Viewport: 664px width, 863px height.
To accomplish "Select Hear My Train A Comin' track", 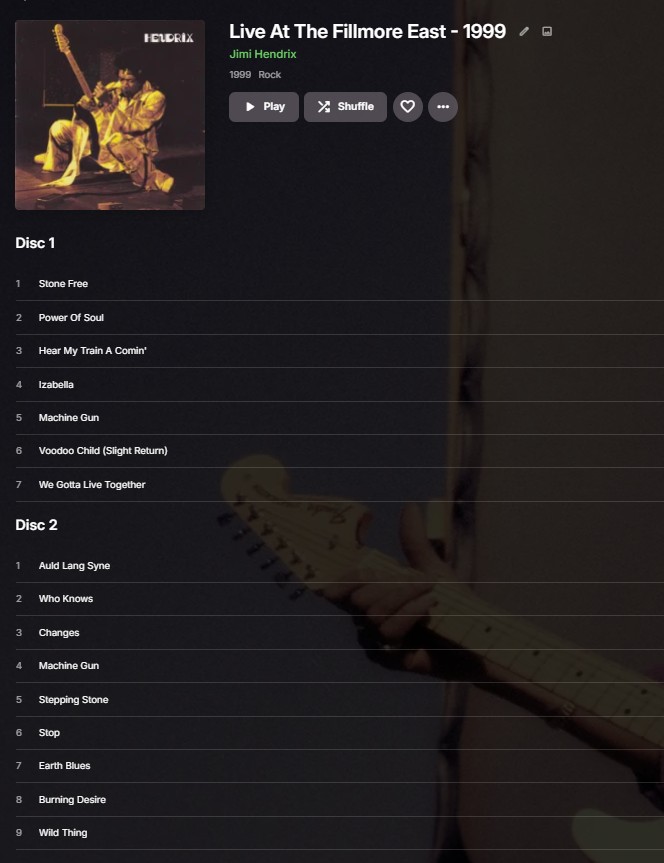I will point(339,351).
